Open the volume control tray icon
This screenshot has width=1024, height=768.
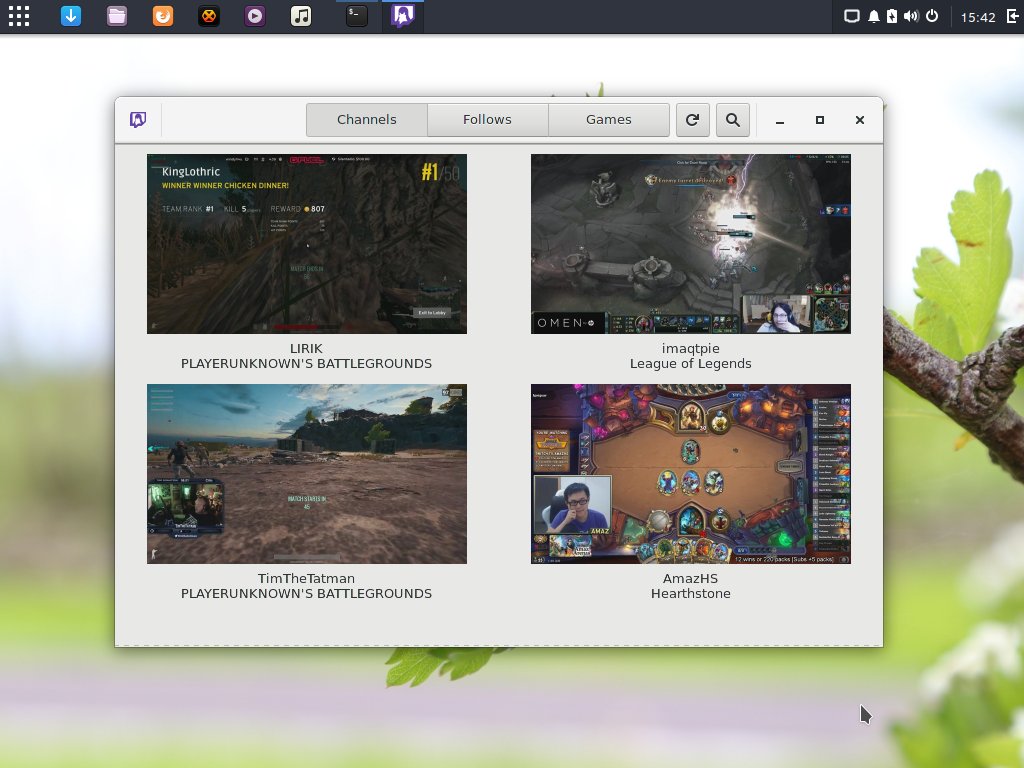click(911, 16)
